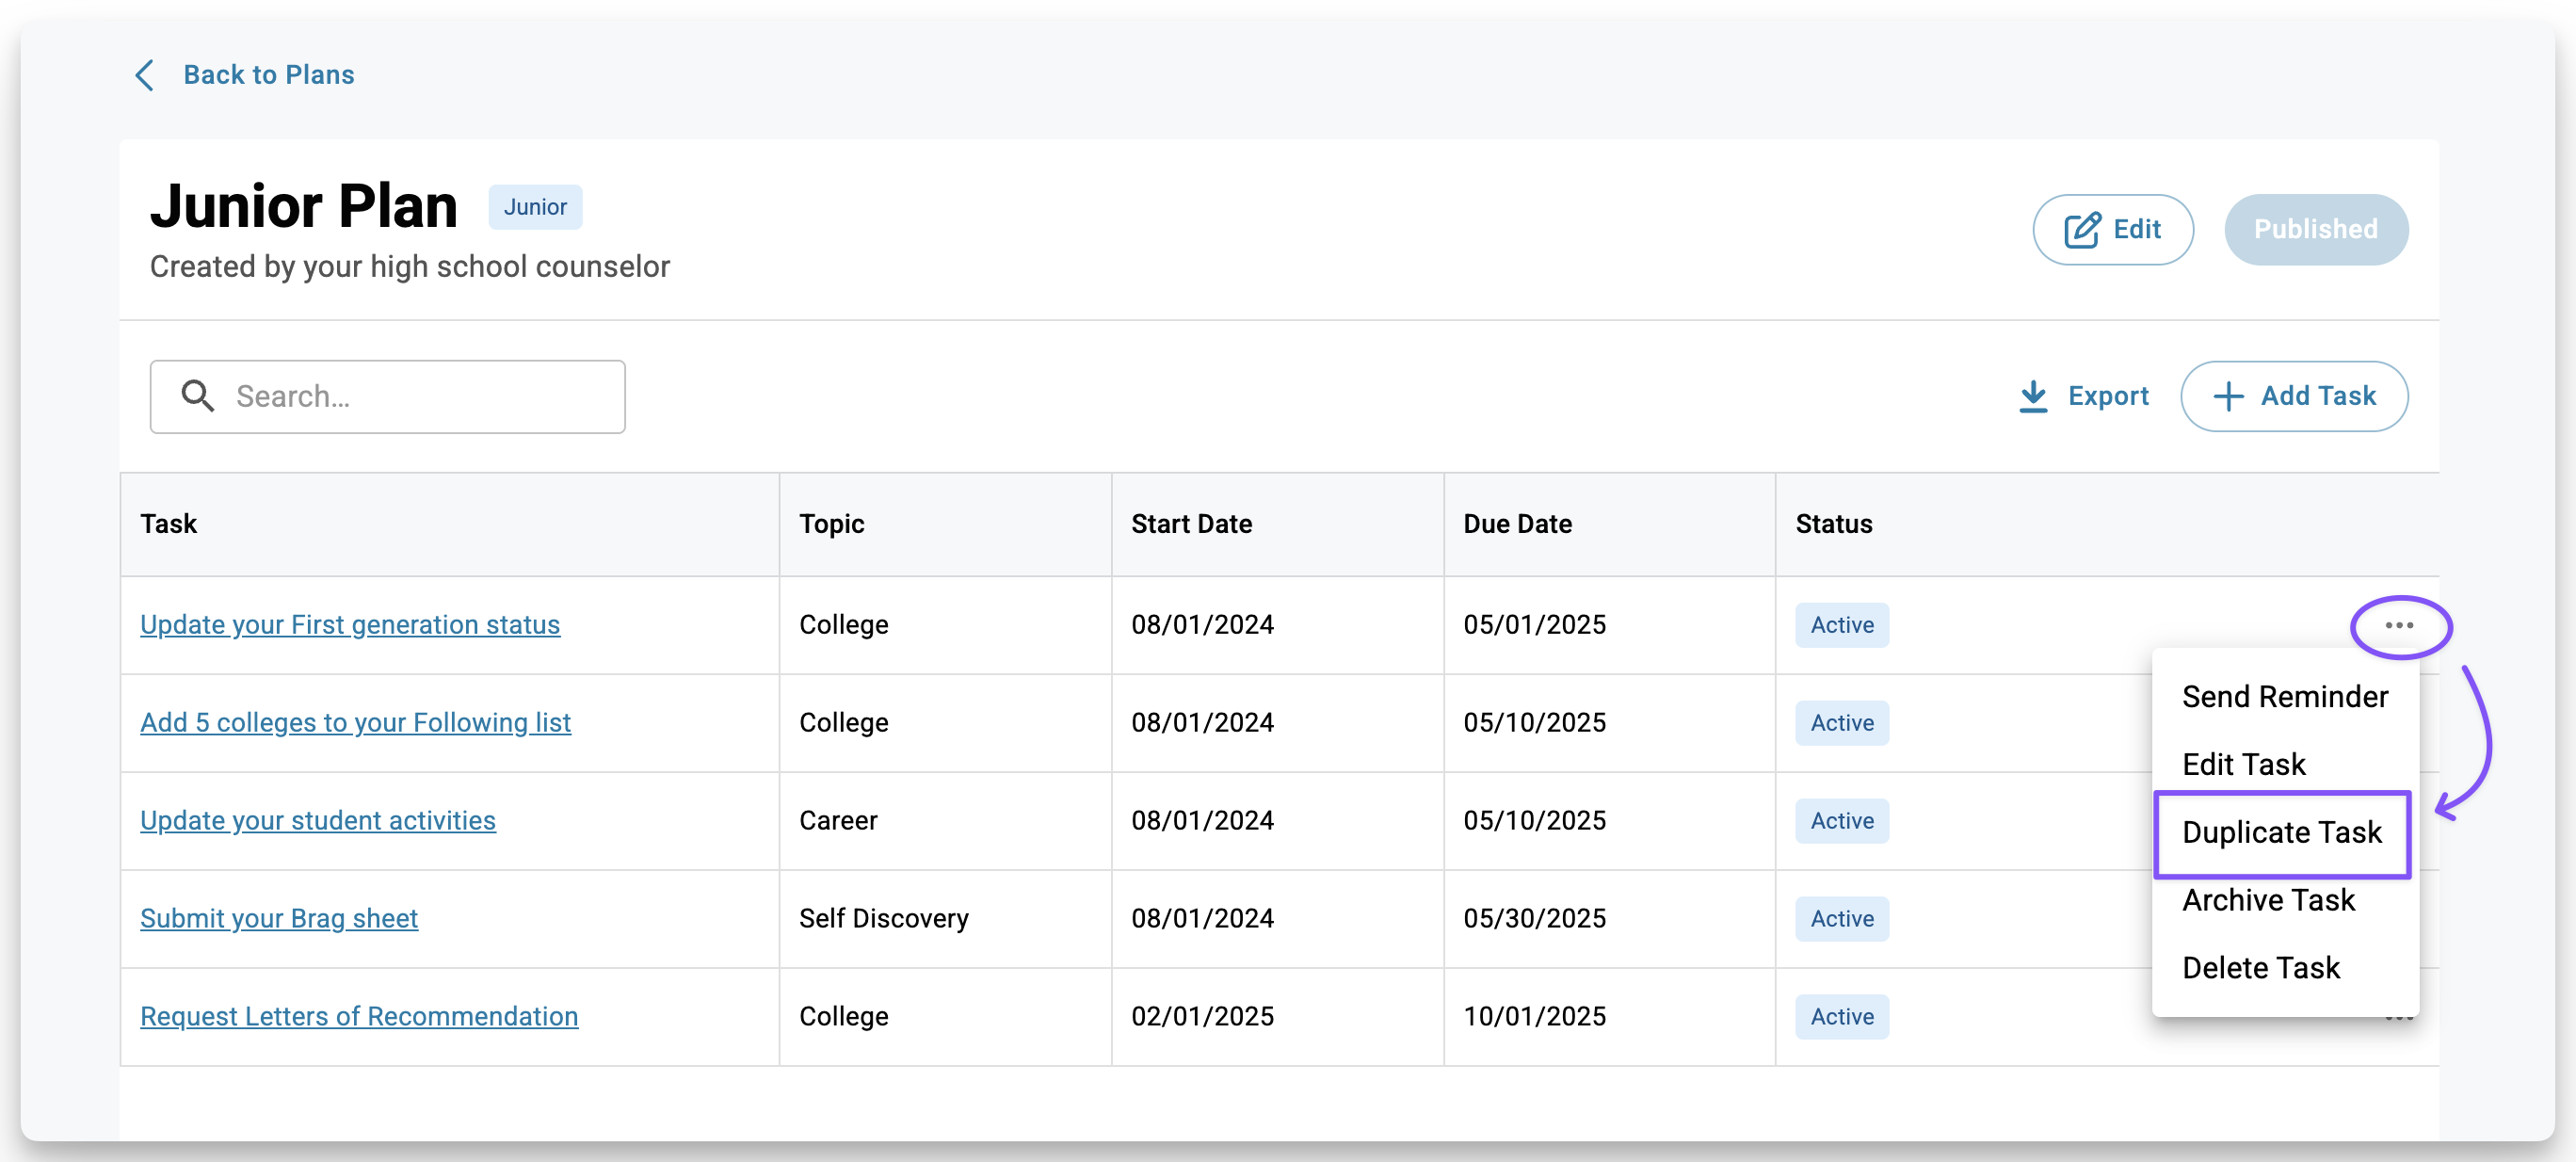The height and width of the screenshot is (1162, 2576).
Task: Open Submit your Brag sheet task
Action: coord(278,919)
